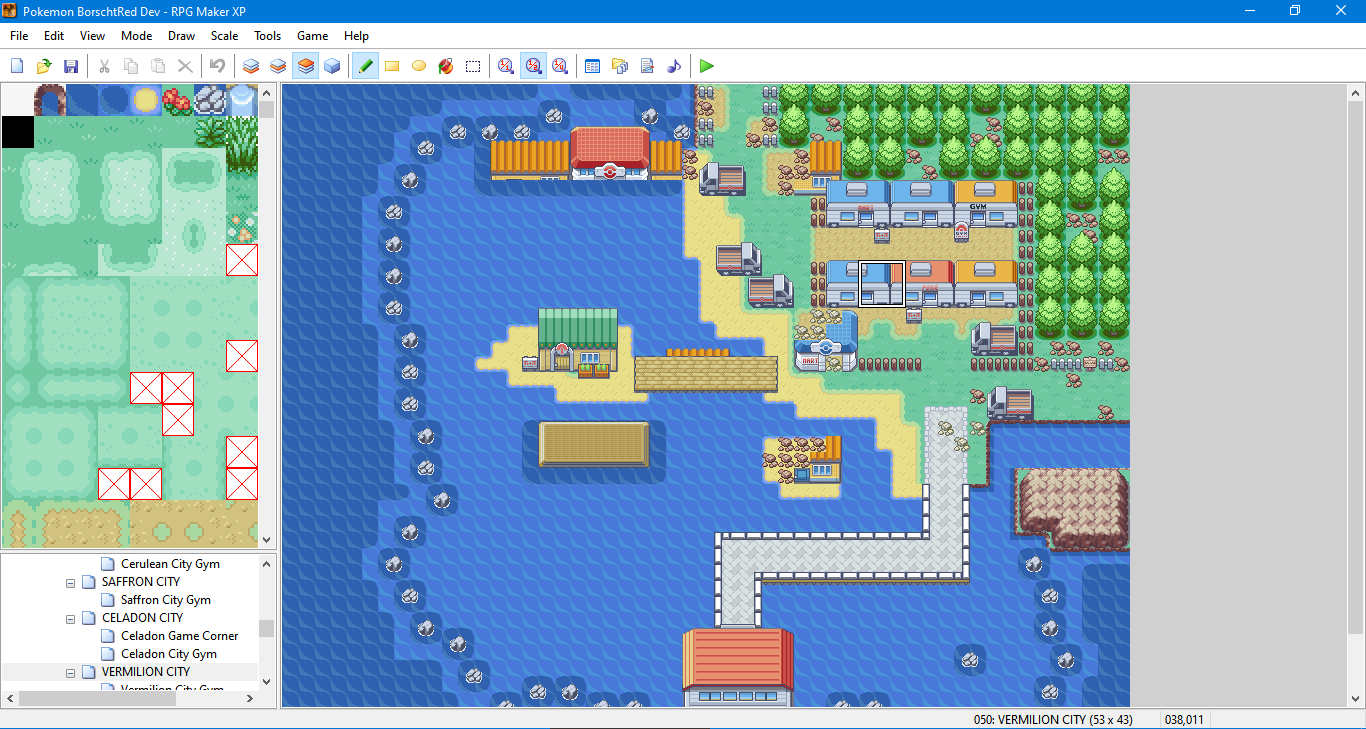The image size is (1366, 729).
Task: Click the "038,011" coordinates in the status bar
Action: (1184, 719)
